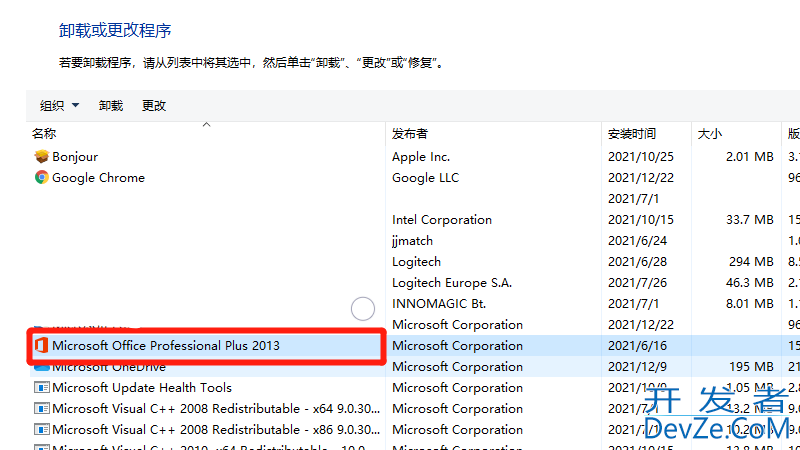800x450 pixels.
Task: Select the Bonjour program row
Action: click(75, 157)
